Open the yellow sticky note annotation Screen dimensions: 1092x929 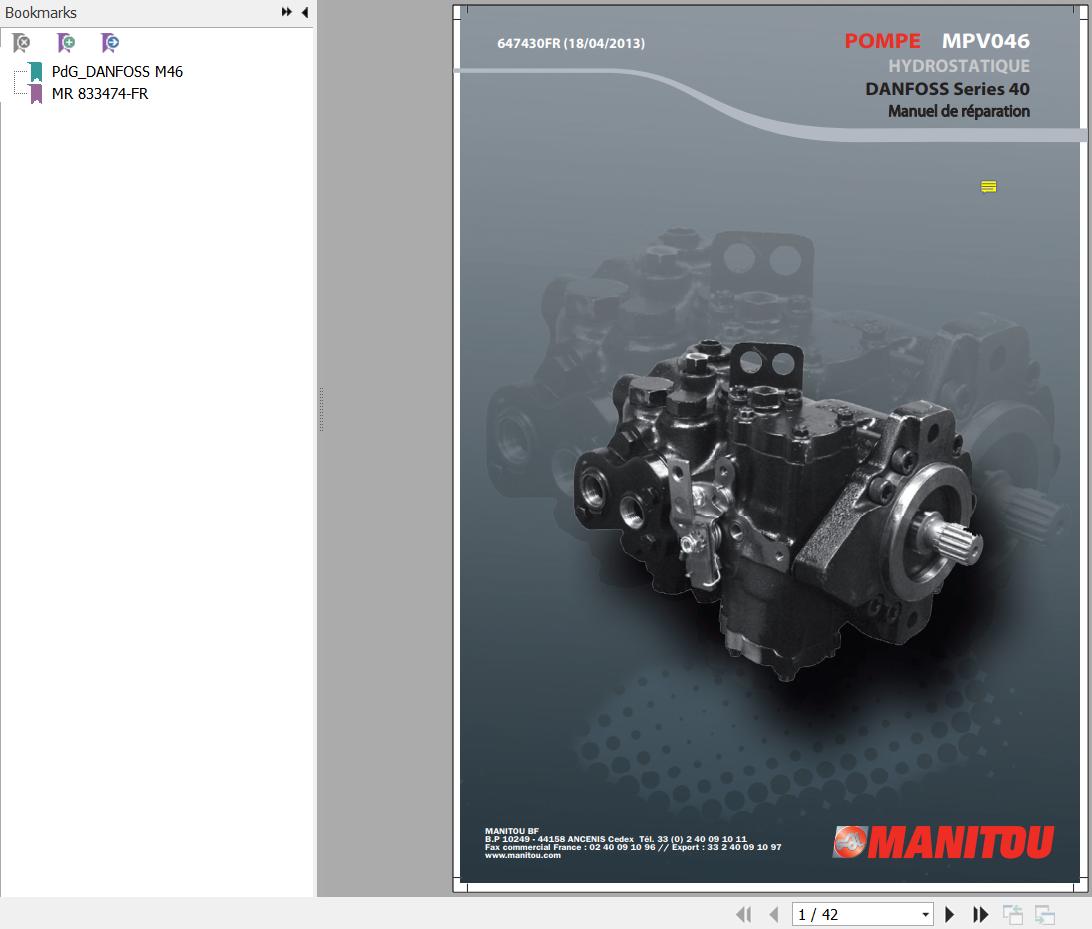988,187
